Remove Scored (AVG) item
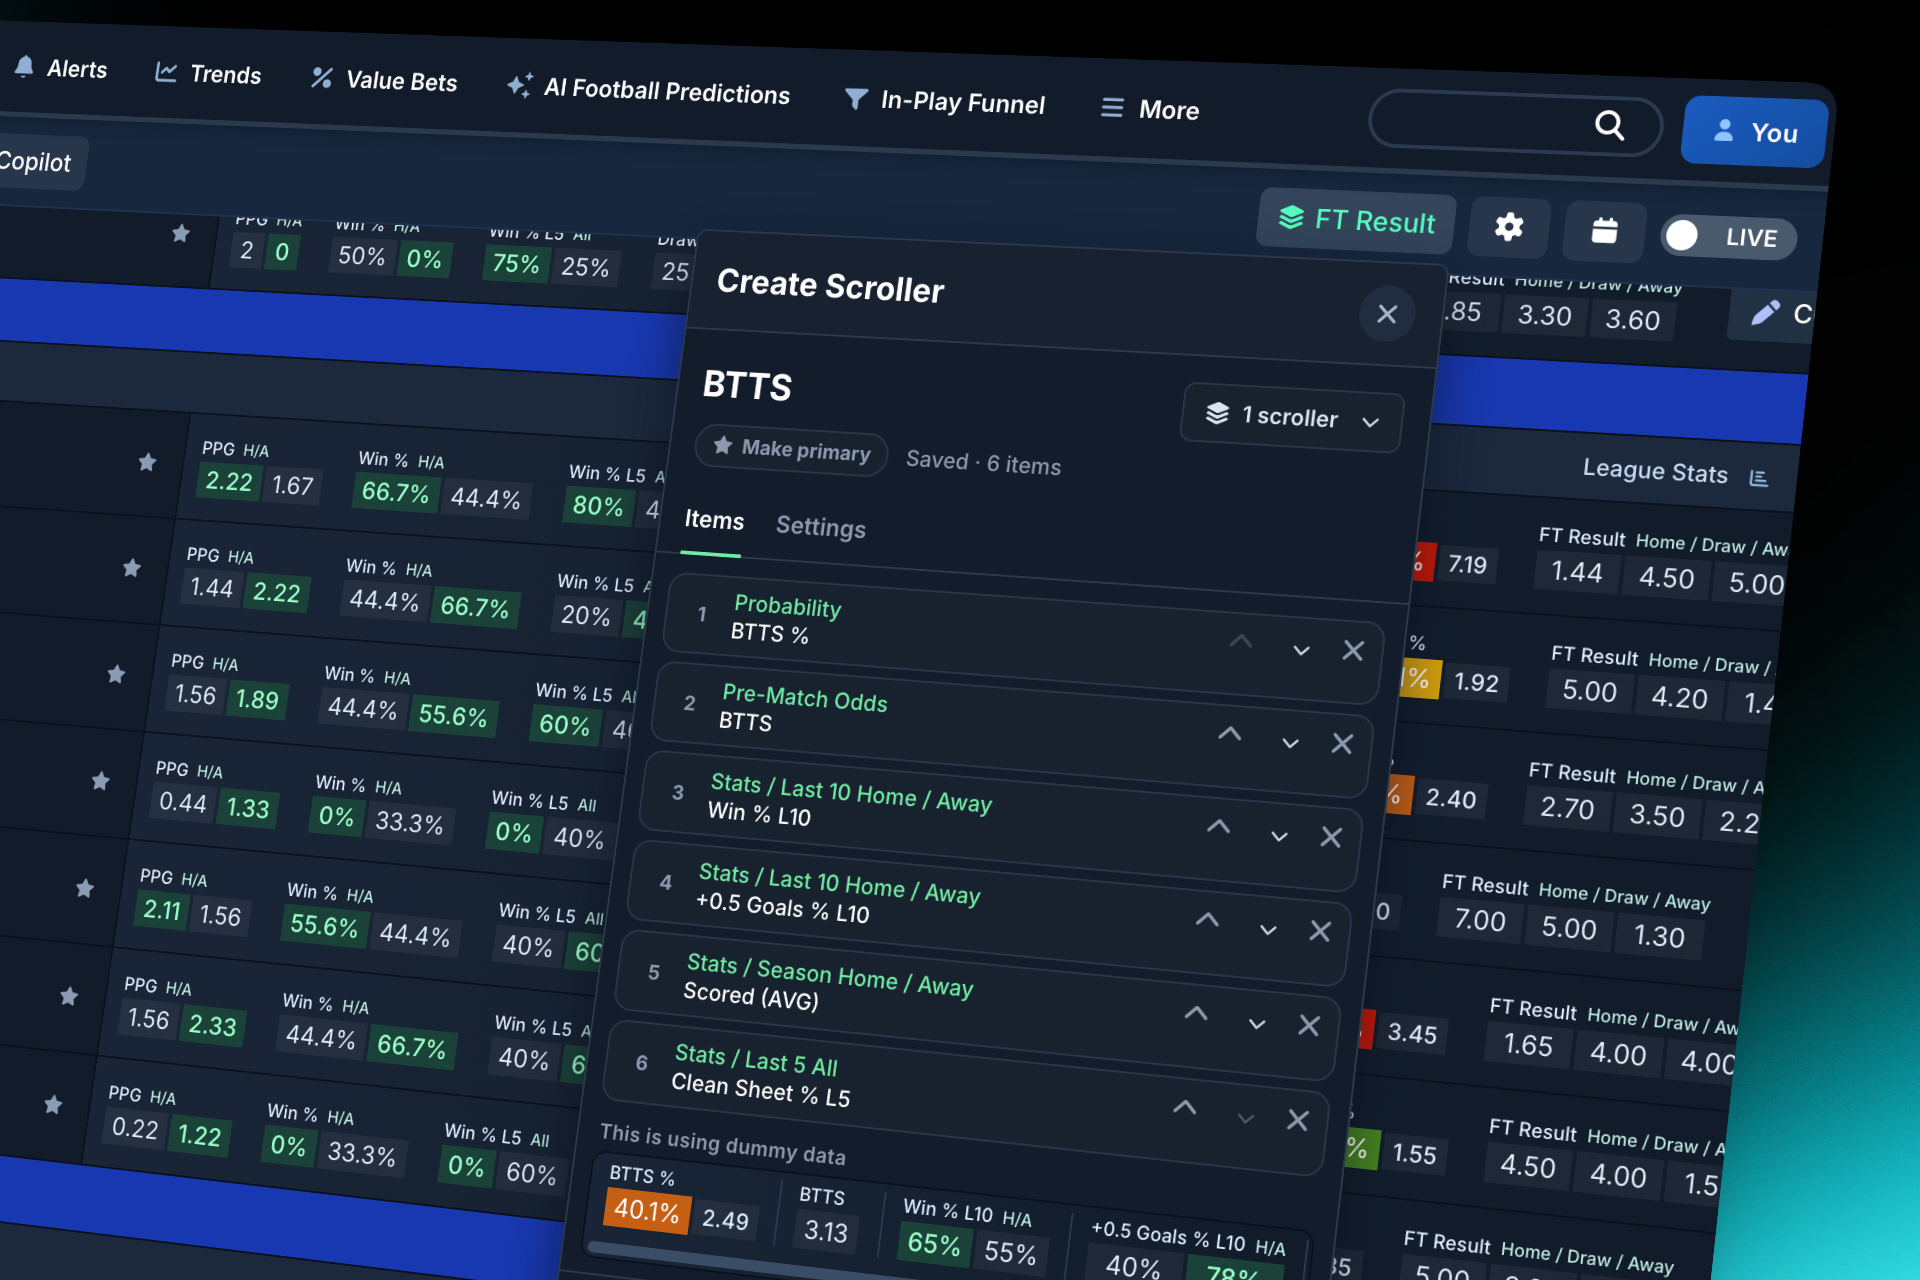 tap(1309, 1025)
